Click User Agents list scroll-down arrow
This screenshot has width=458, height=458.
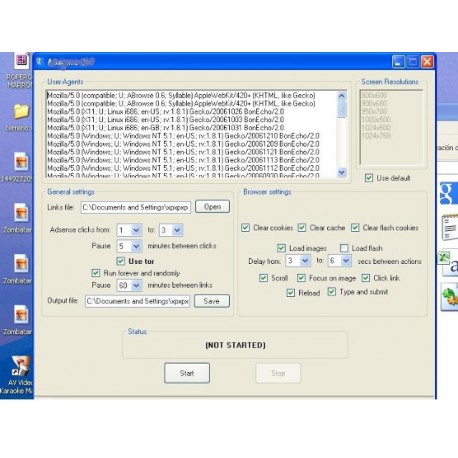pyautogui.click(x=342, y=172)
